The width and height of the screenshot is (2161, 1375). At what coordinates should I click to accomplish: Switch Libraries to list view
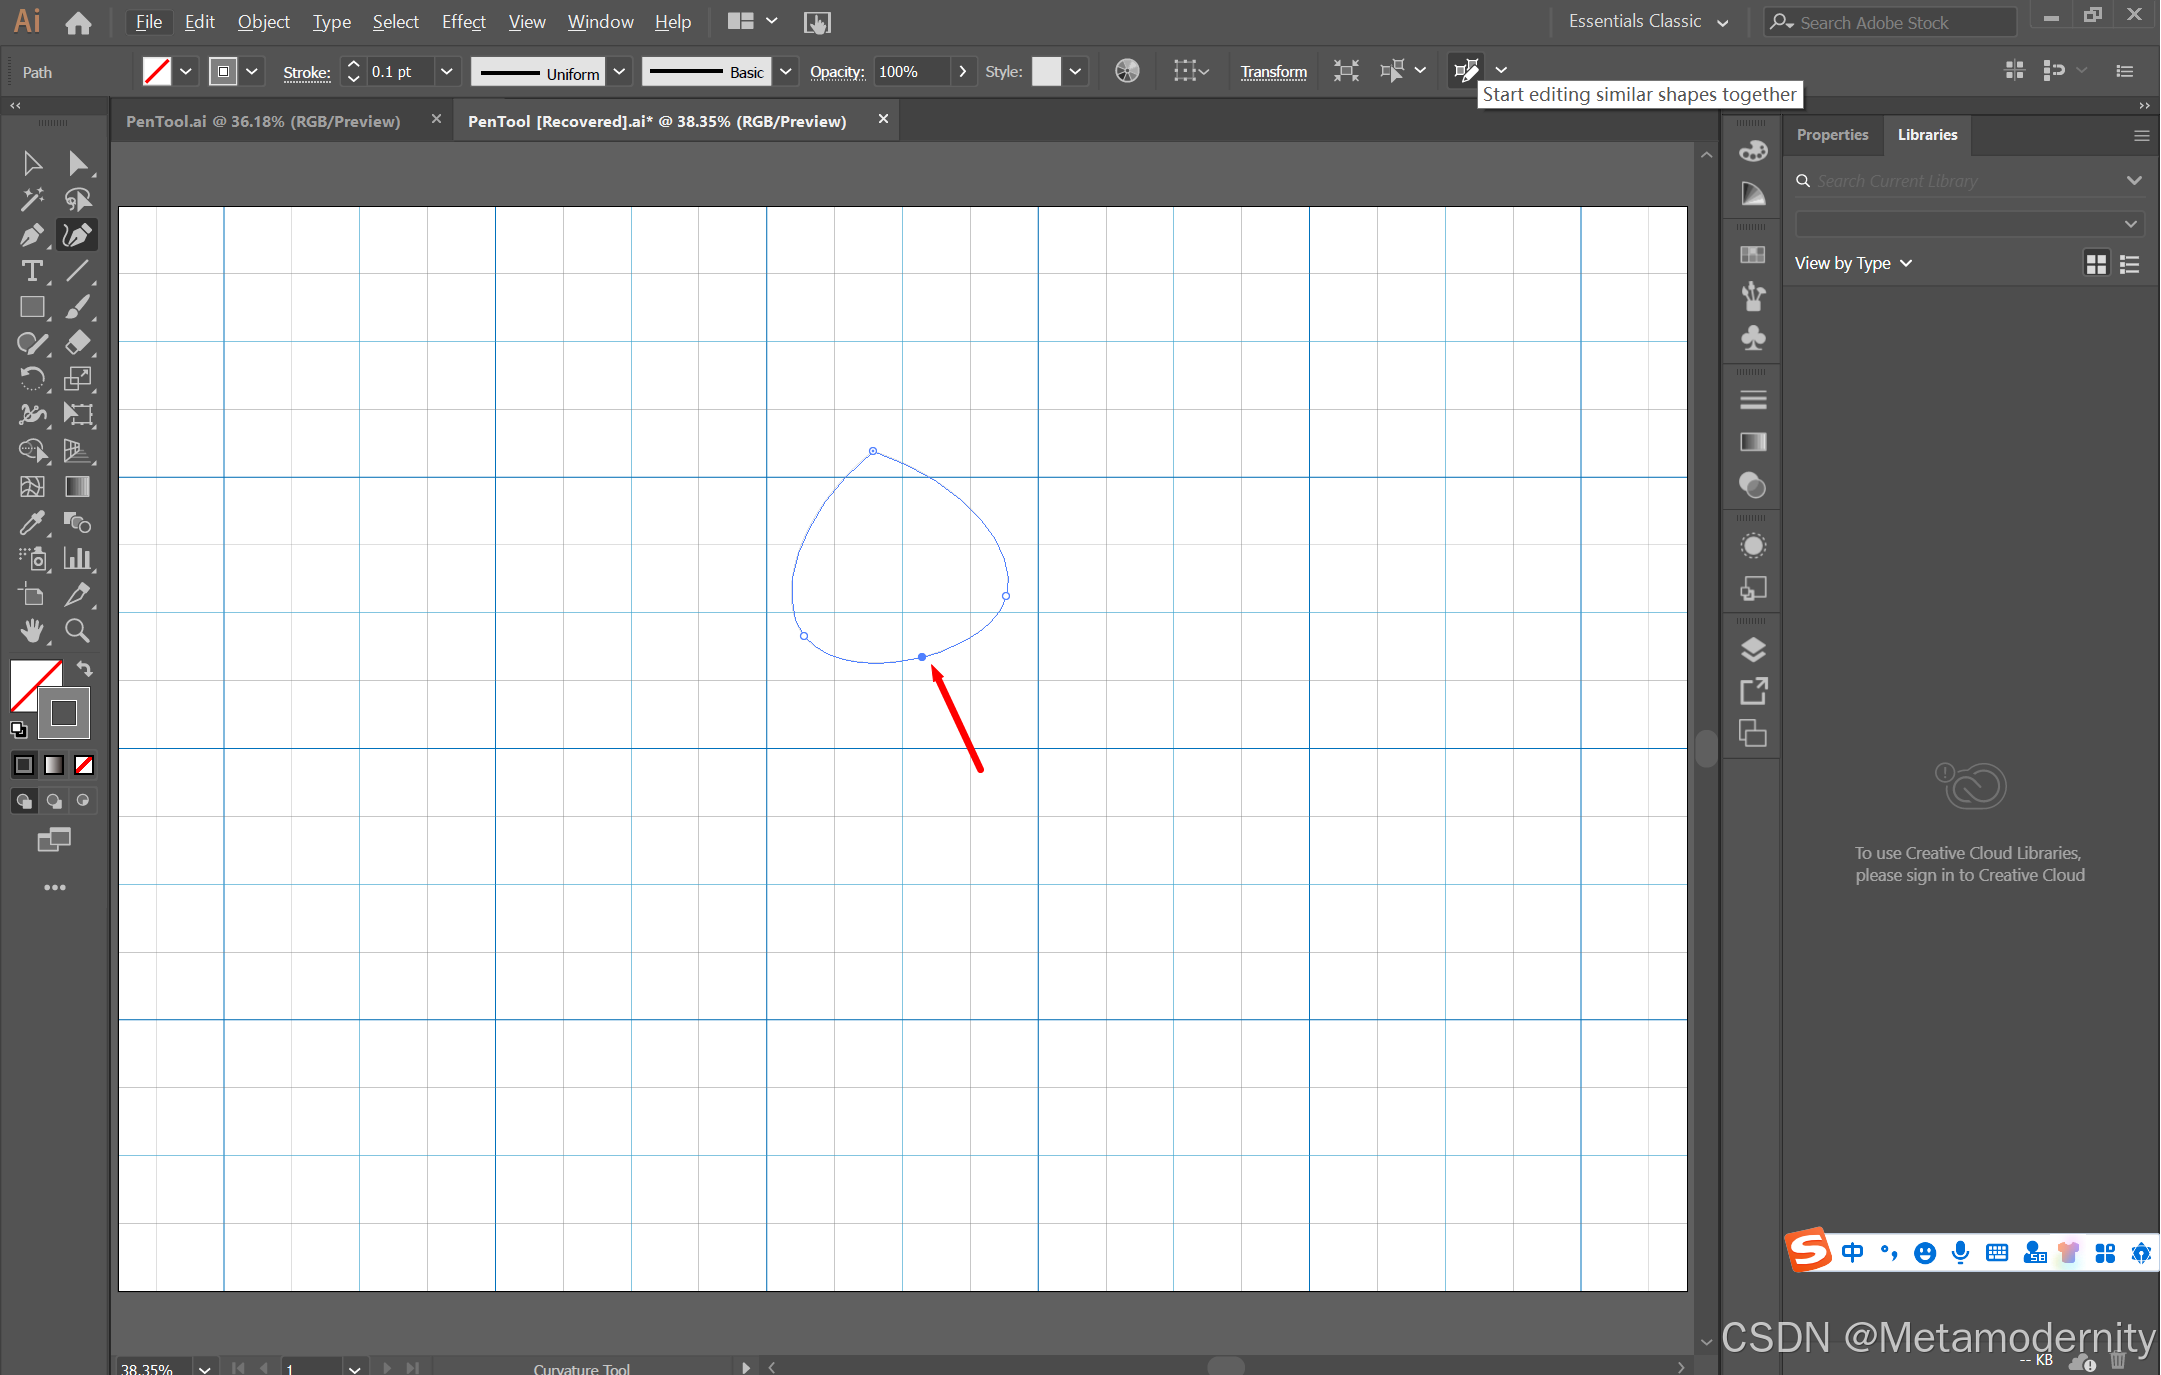click(2130, 264)
